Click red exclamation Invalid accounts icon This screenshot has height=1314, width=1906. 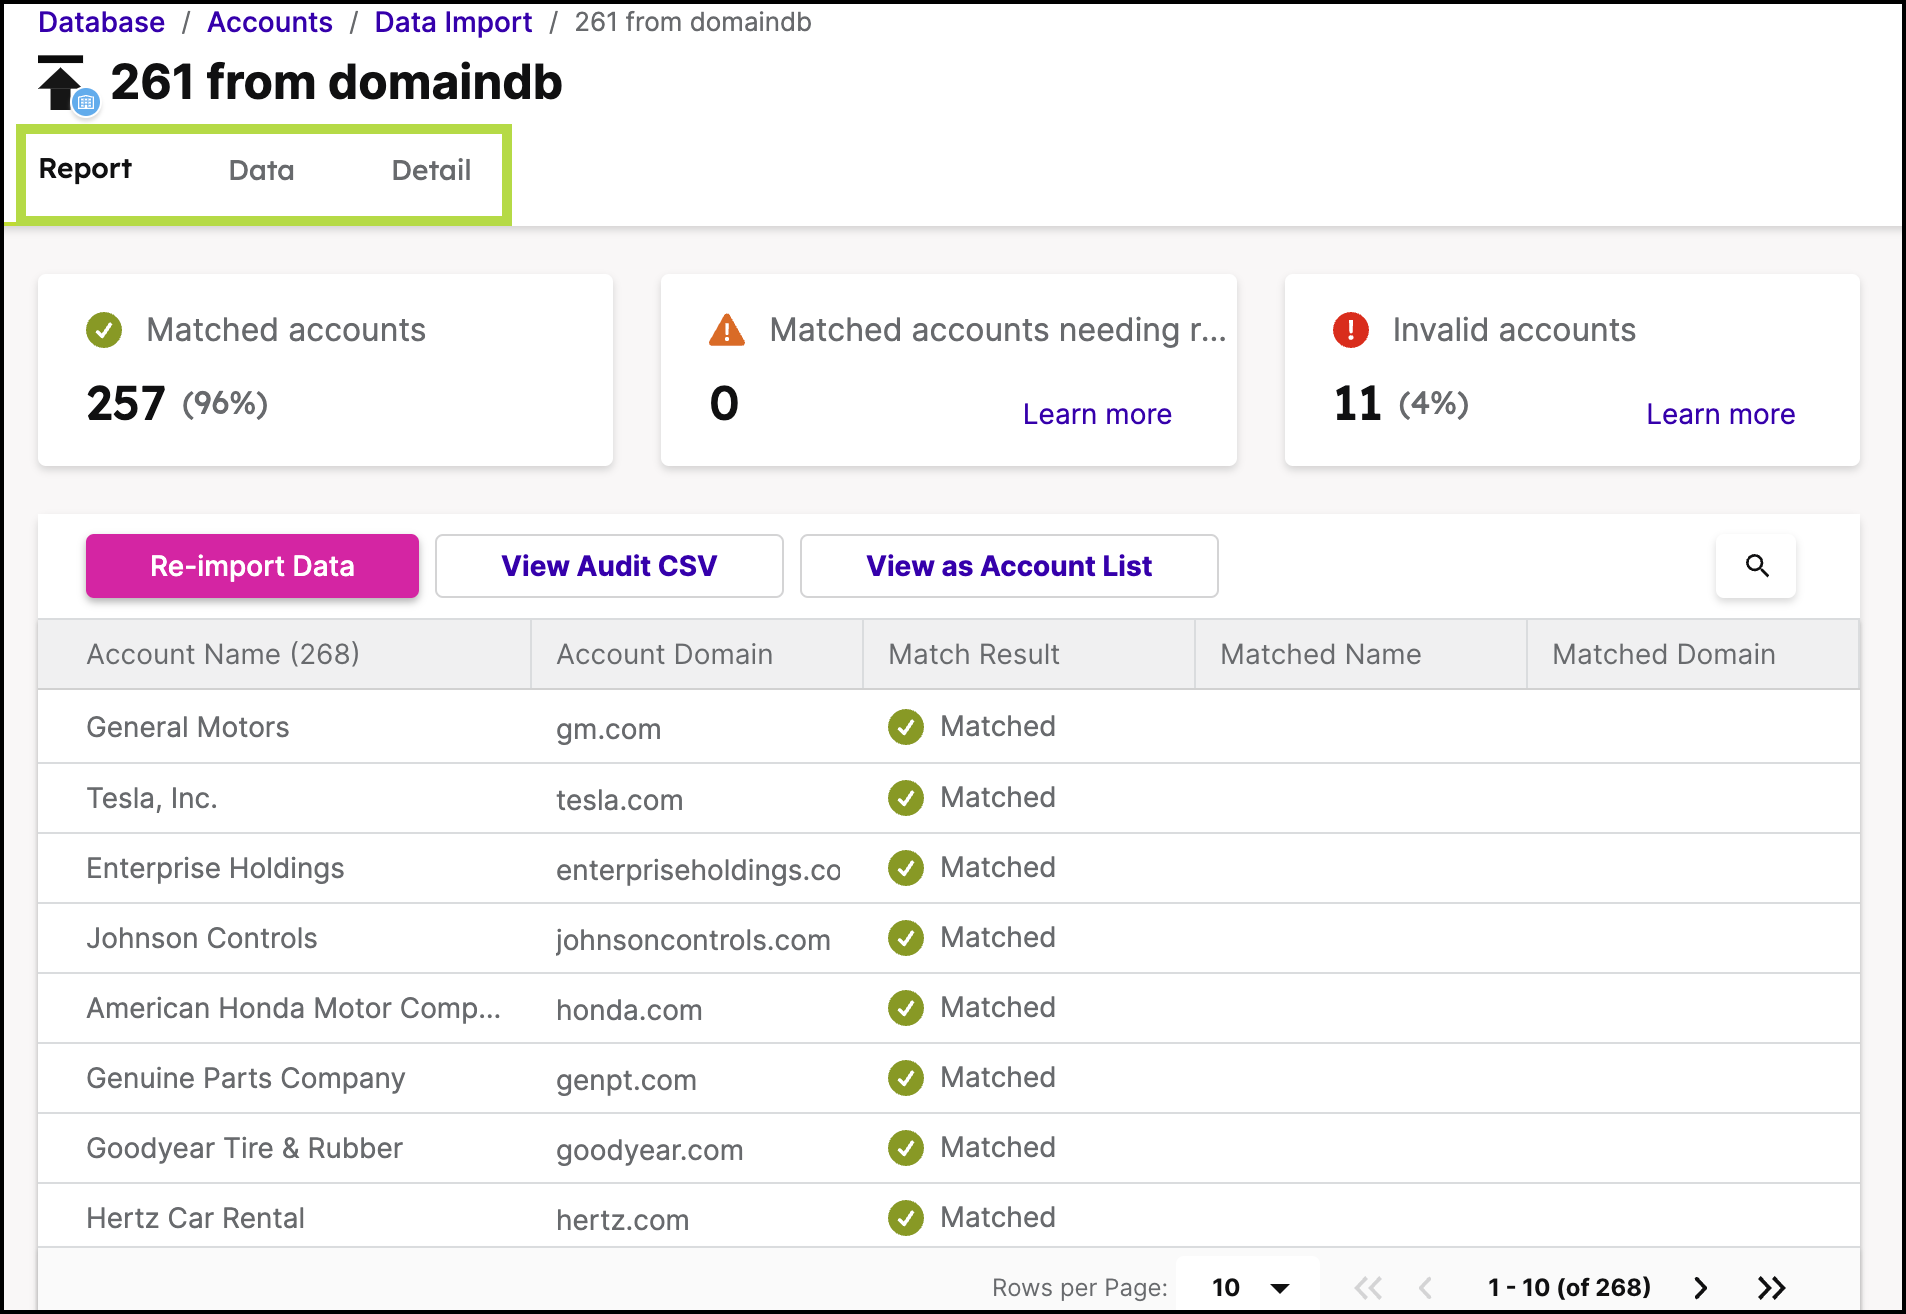pyautogui.click(x=1351, y=330)
